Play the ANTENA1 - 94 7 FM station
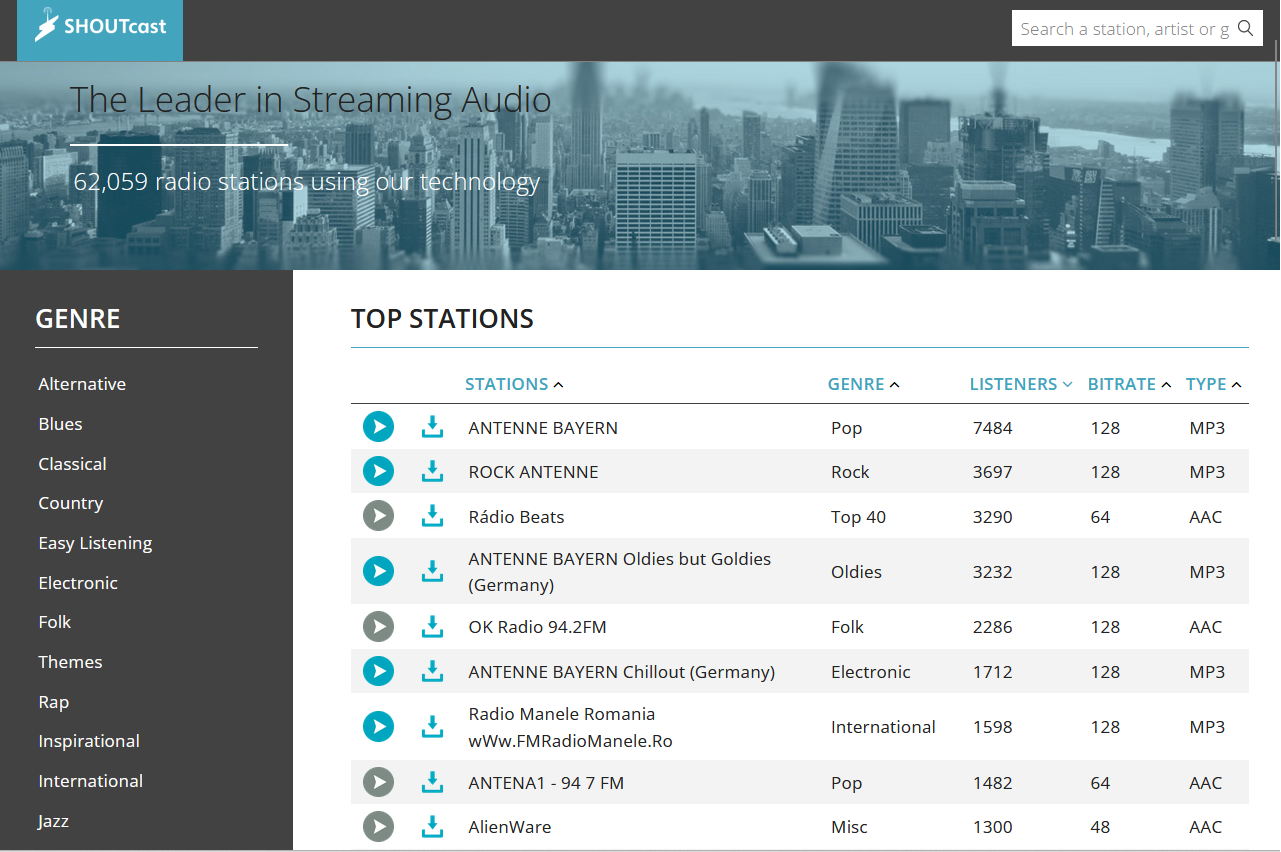The width and height of the screenshot is (1281, 852). [x=378, y=782]
